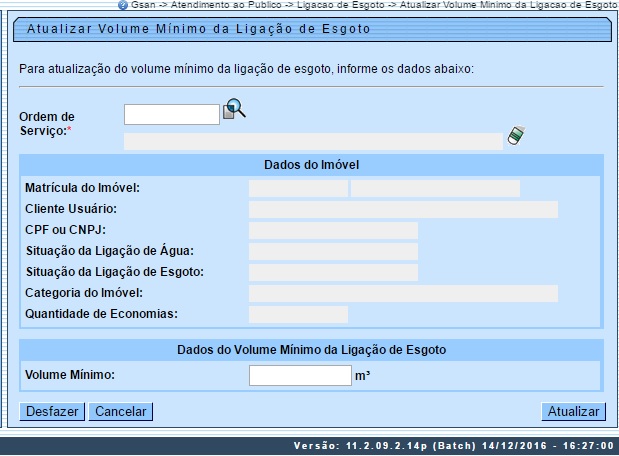Click the Situação da Ligação de Esgoto field
Image resolution: width=619 pixels, height=456 pixels.
point(333,272)
